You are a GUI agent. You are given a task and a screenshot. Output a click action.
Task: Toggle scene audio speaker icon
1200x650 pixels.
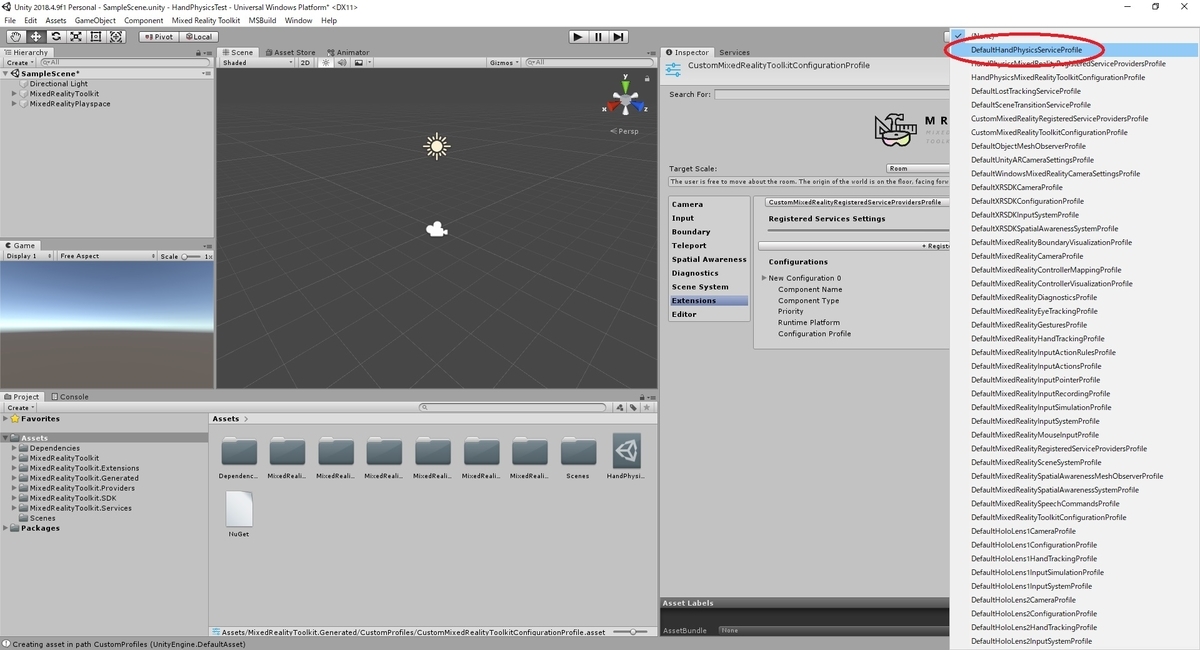343,62
